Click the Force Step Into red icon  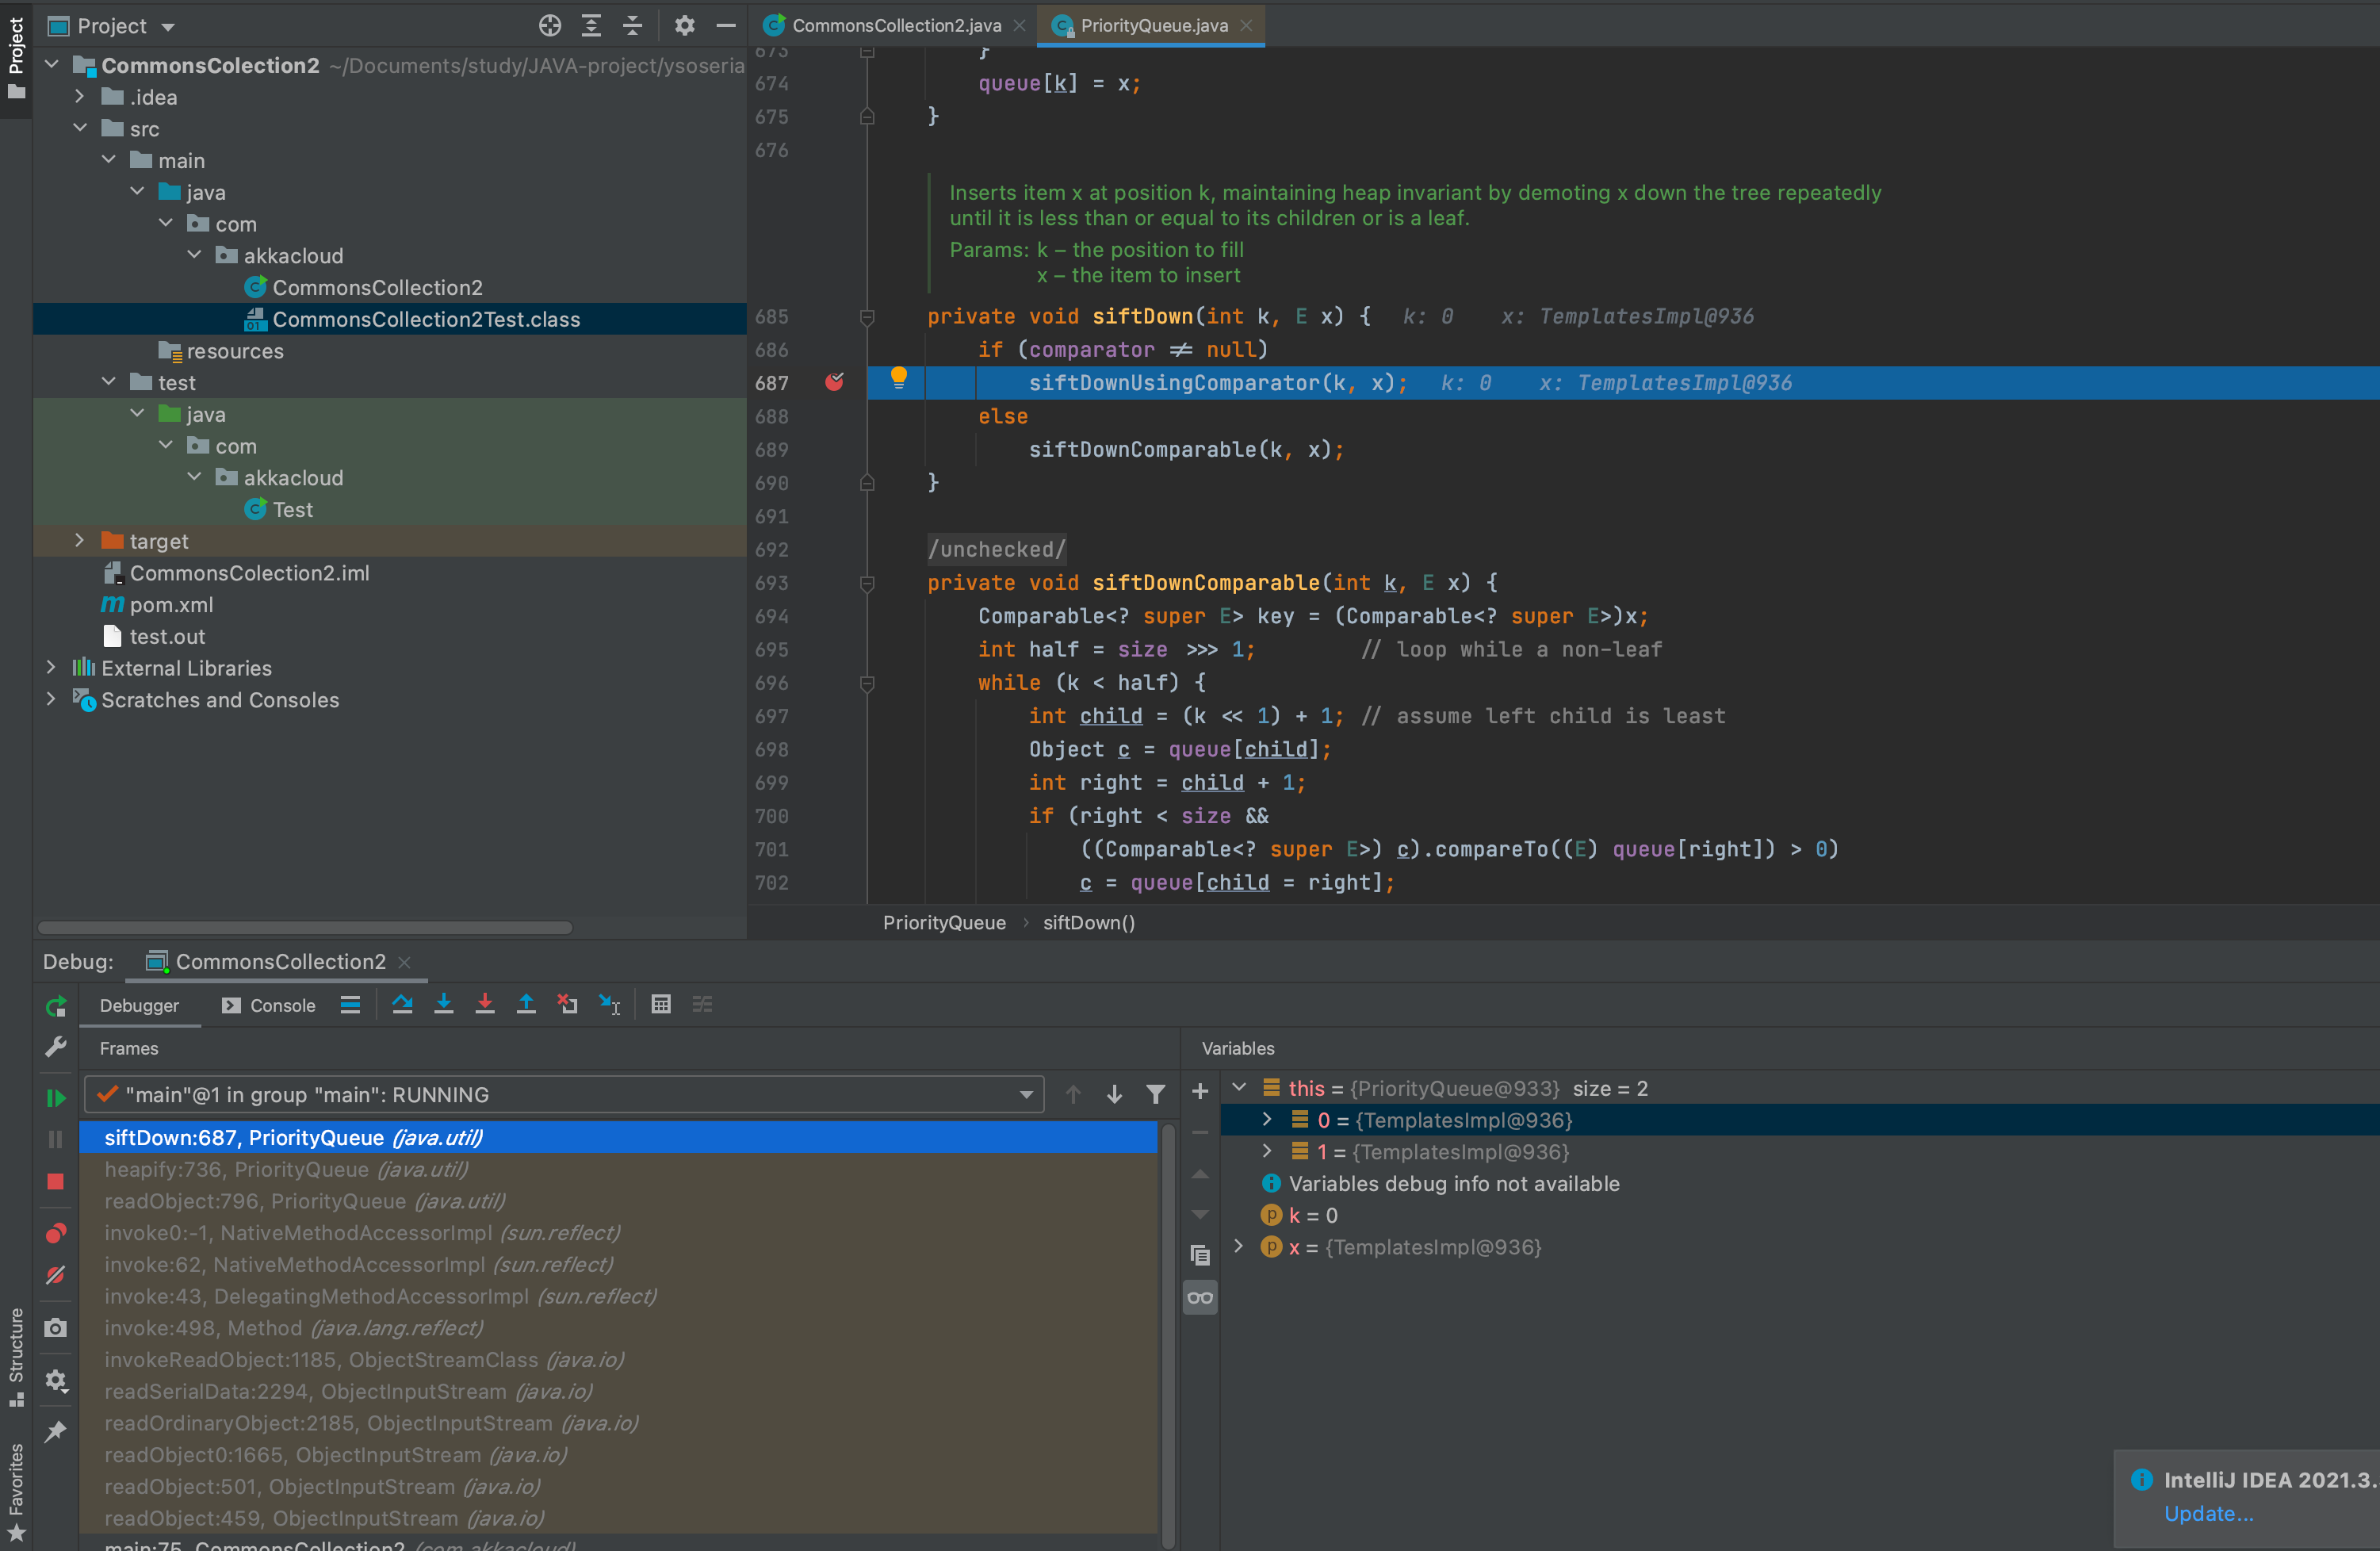pos(485,1004)
